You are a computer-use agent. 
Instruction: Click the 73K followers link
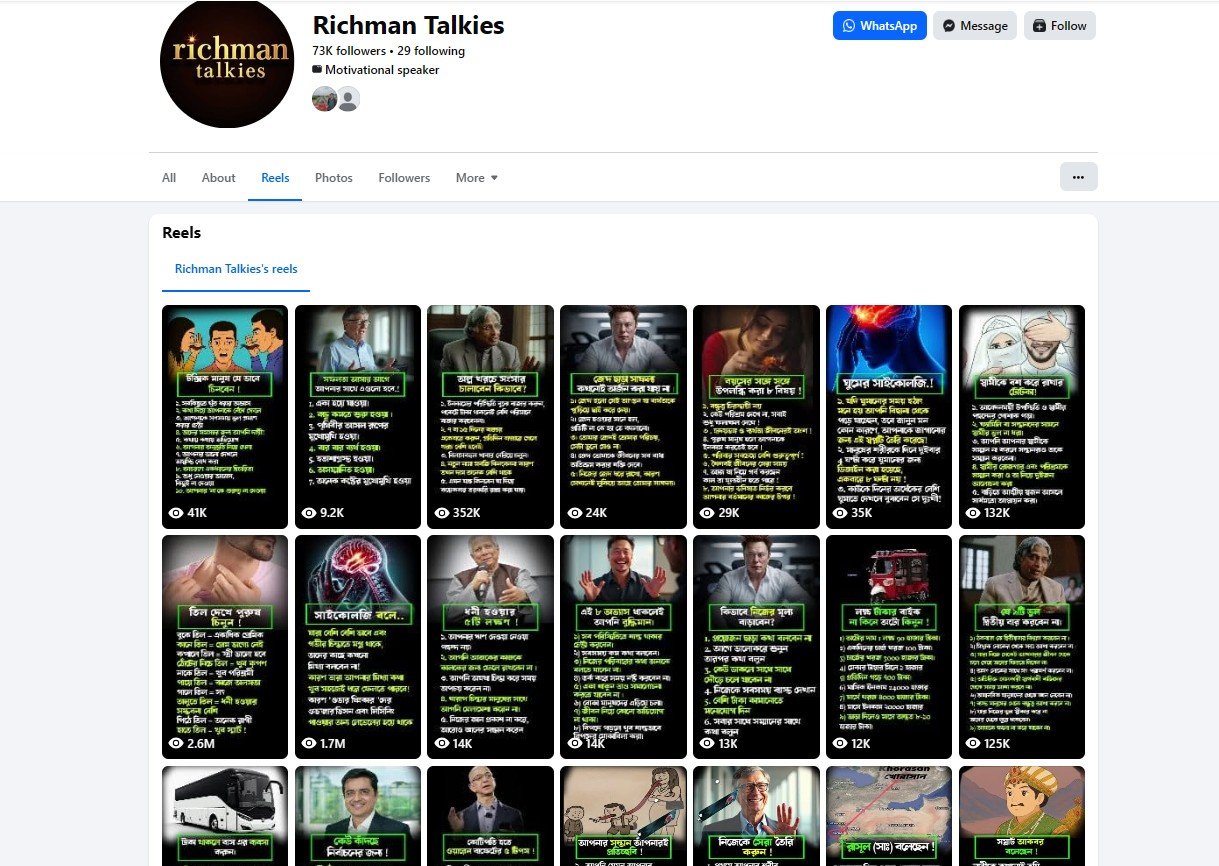[x=349, y=51]
